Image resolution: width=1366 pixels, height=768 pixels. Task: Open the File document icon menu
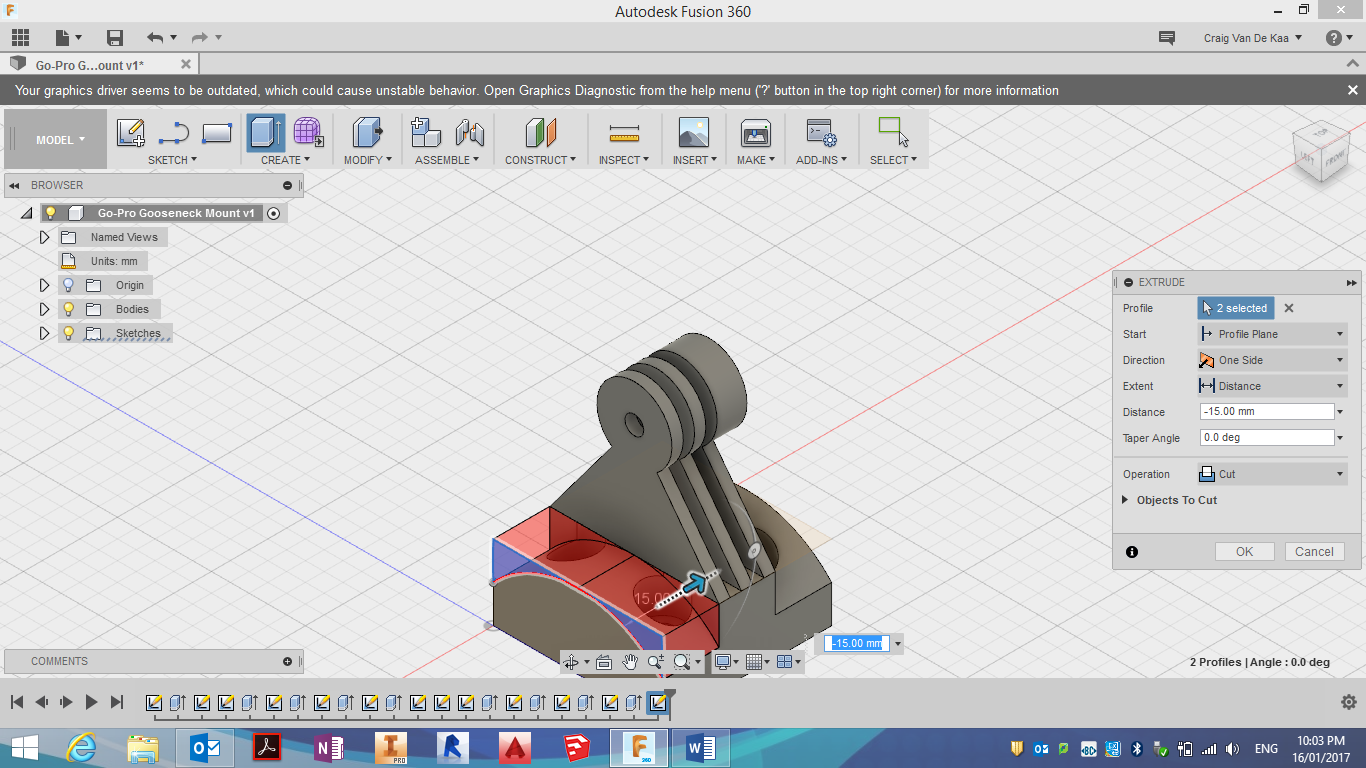click(62, 38)
